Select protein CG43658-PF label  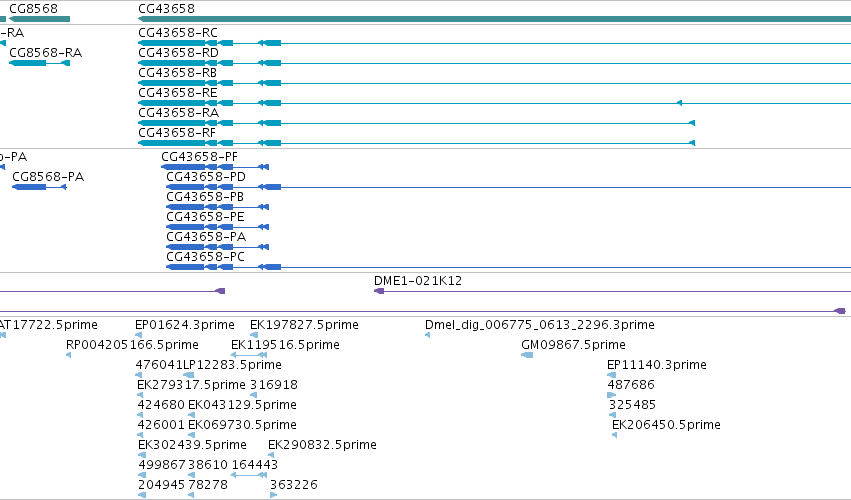pos(199,157)
